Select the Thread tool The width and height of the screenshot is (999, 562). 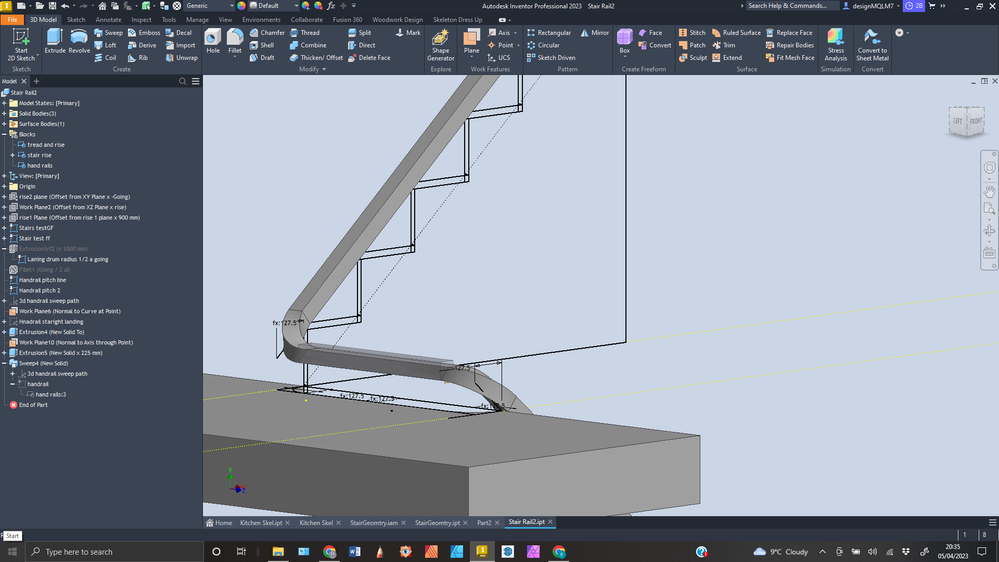[305, 32]
